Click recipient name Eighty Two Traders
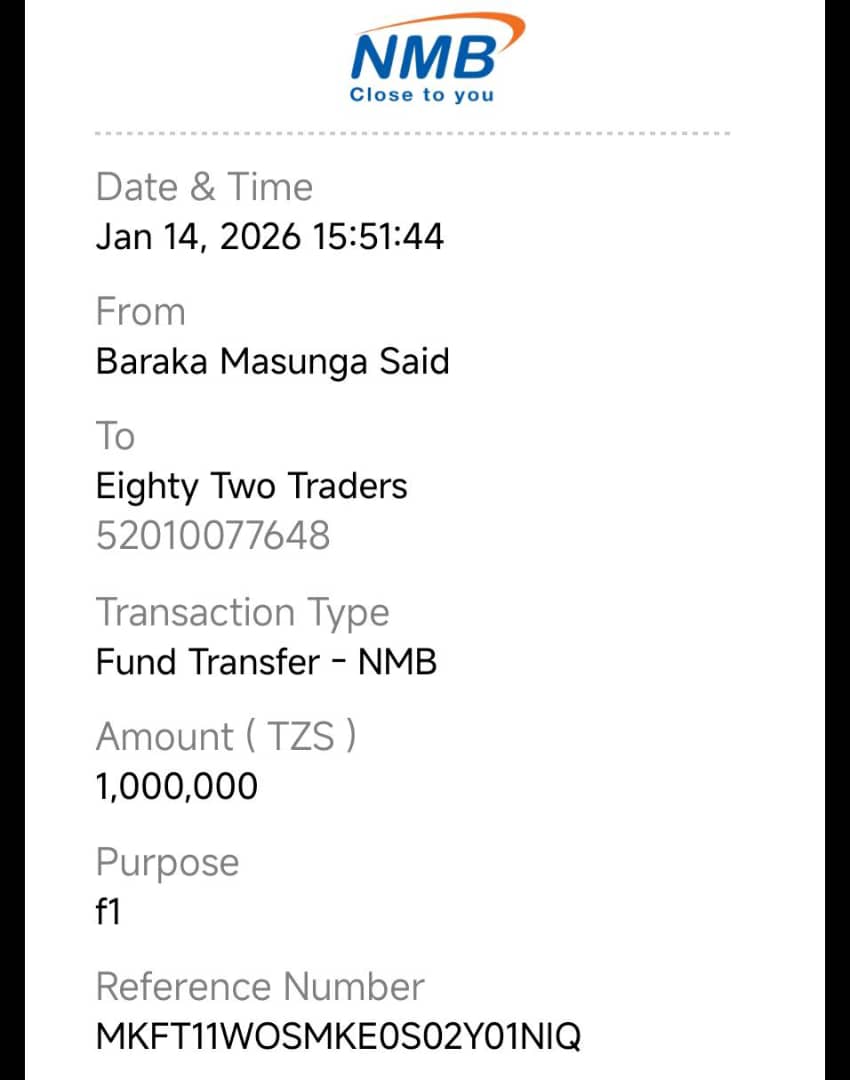 tap(251, 486)
